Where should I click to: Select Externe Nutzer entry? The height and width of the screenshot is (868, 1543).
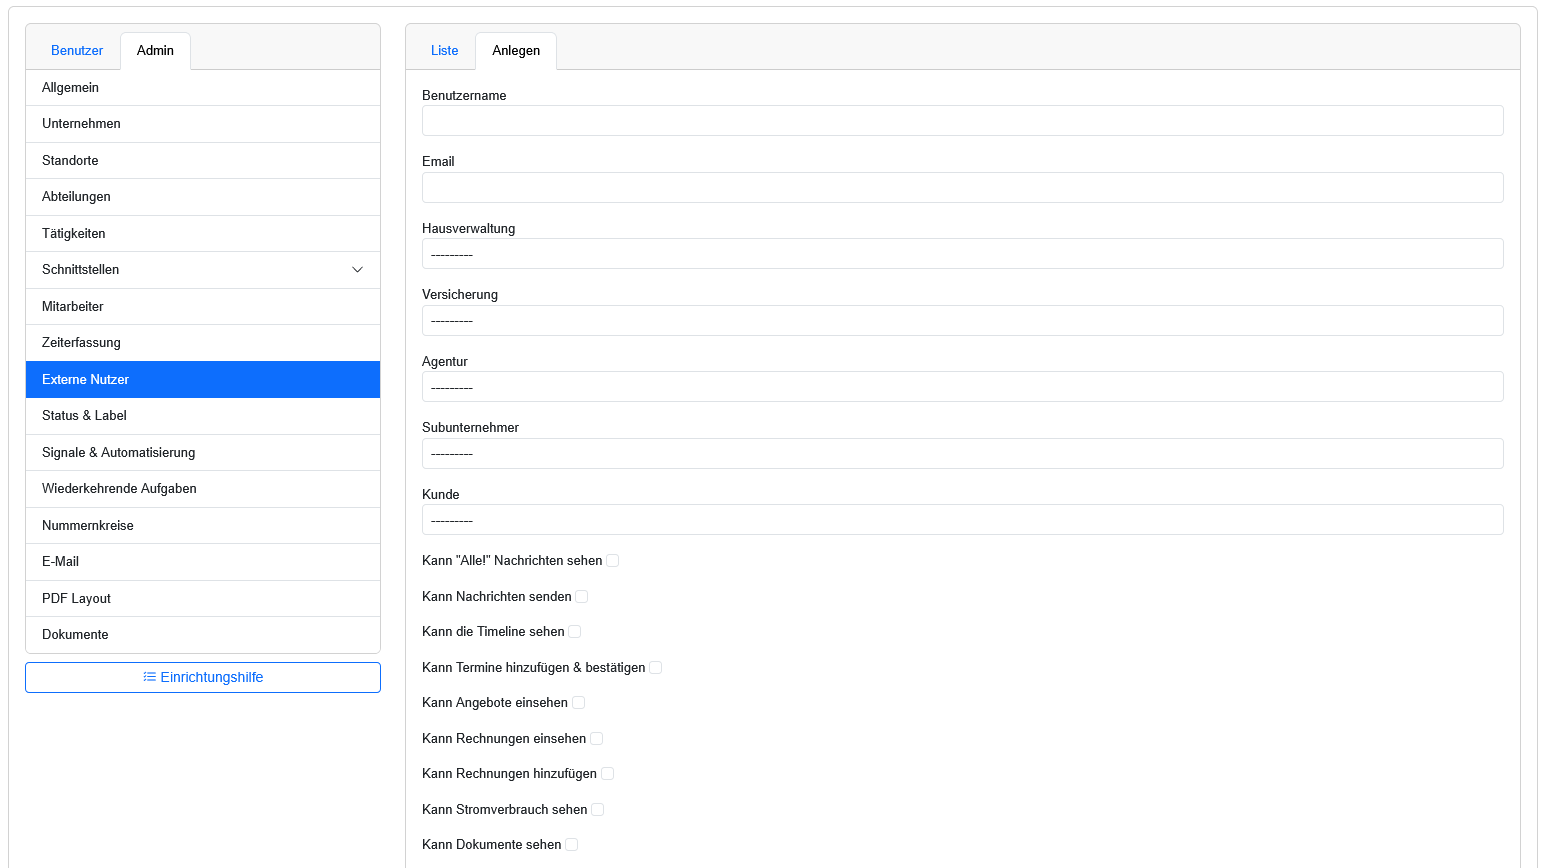click(203, 380)
